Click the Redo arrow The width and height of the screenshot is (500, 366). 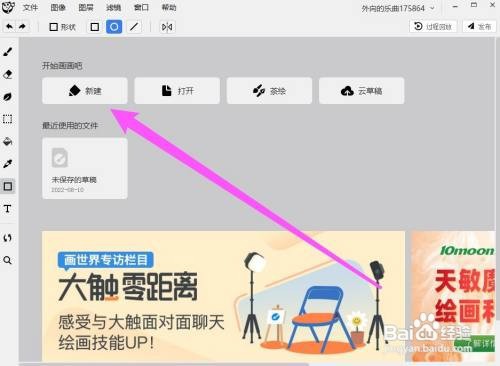tap(22, 27)
